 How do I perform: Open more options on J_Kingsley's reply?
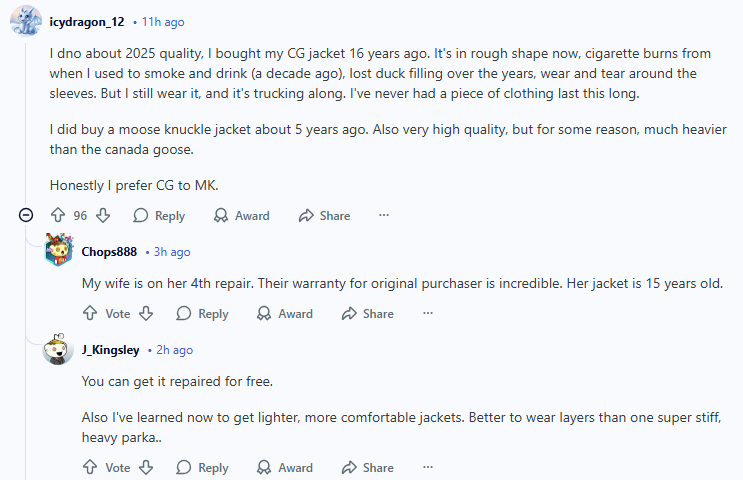coord(428,468)
